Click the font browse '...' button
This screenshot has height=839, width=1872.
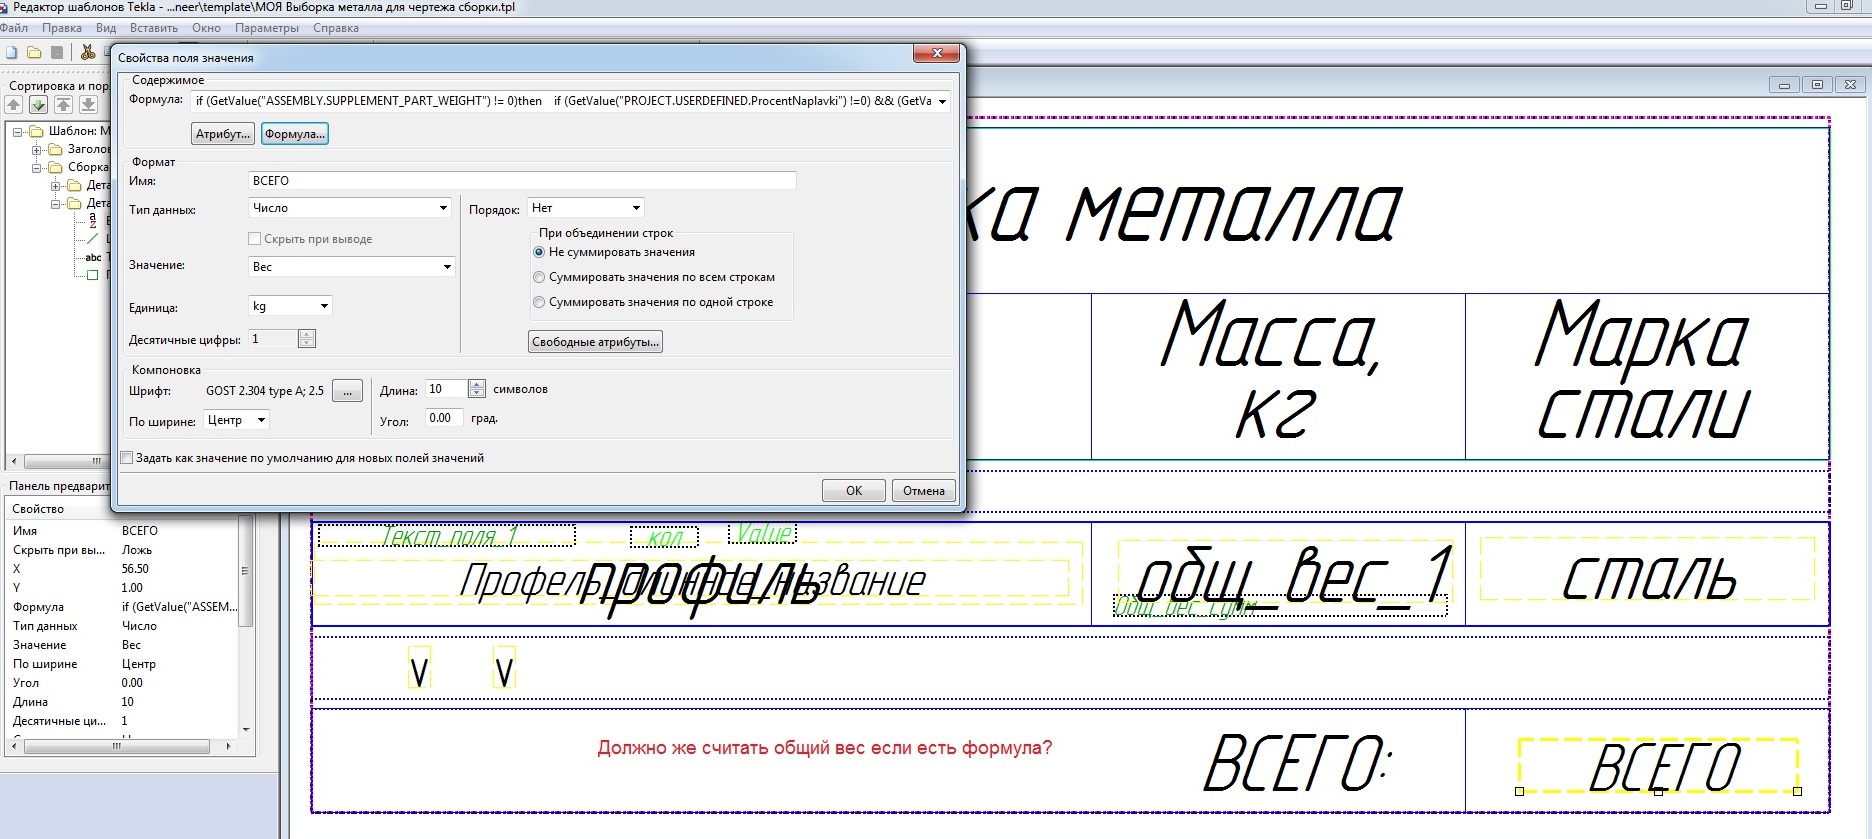(347, 391)
